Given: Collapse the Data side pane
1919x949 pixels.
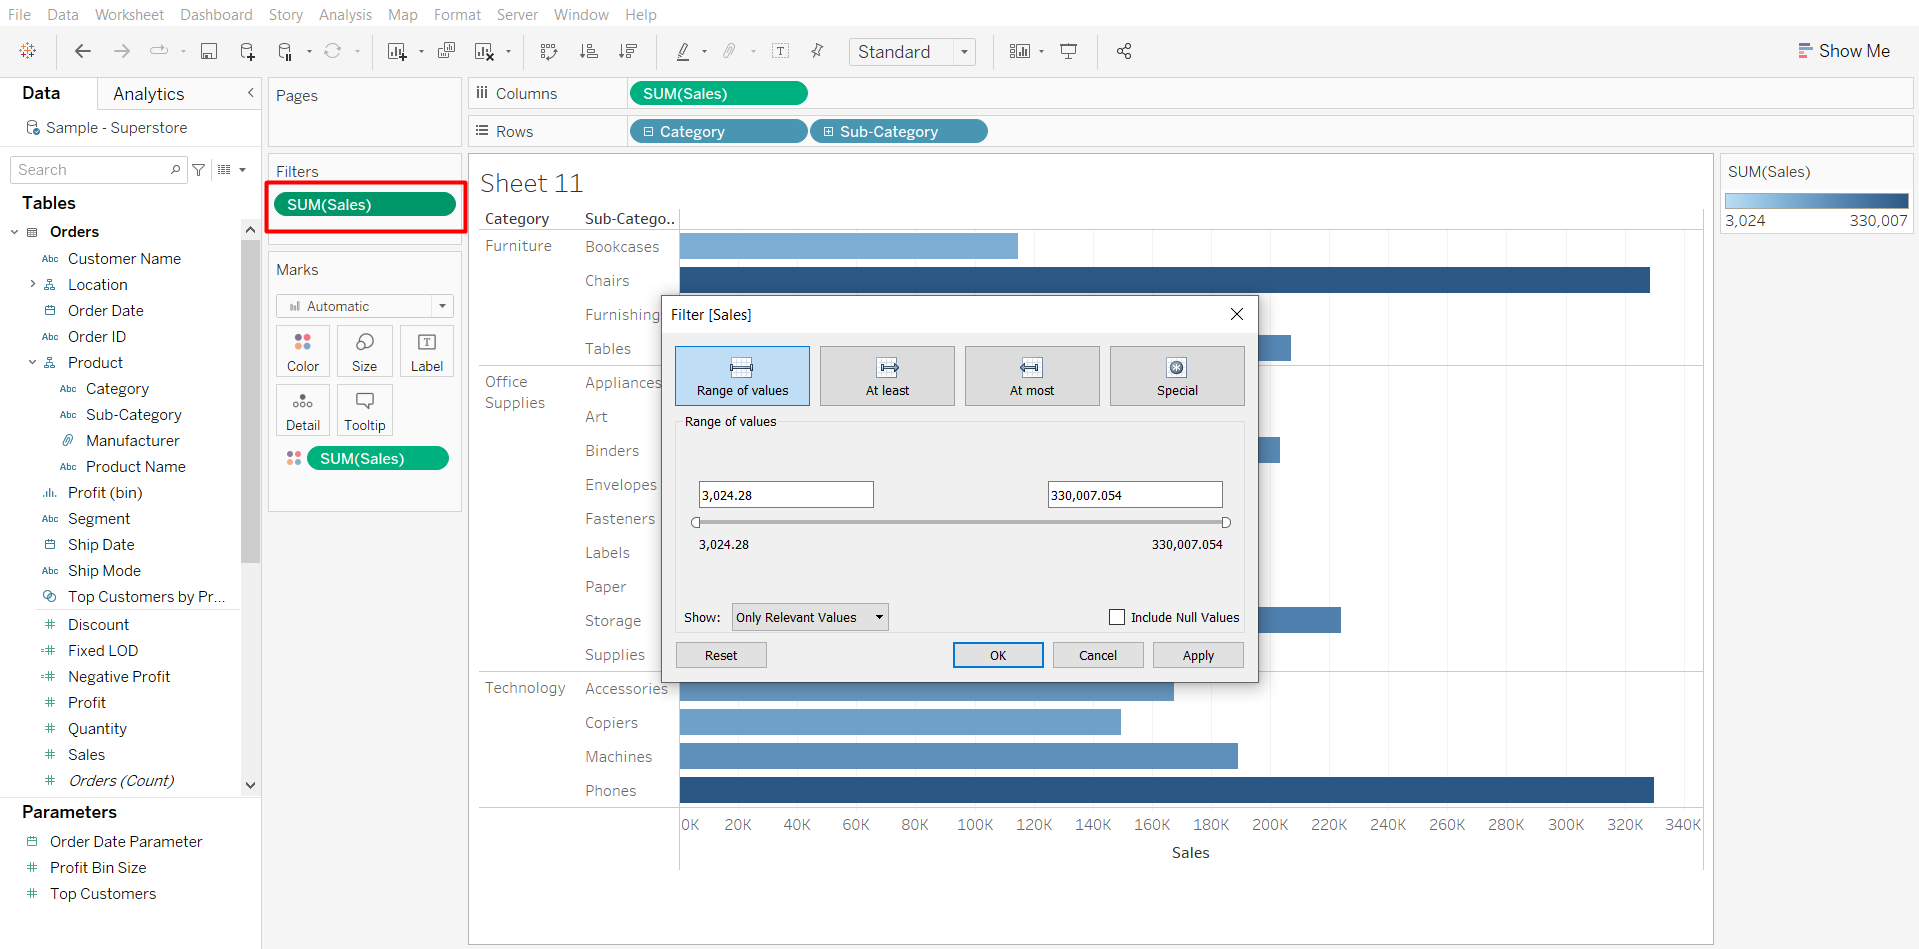Looking at the screenshot, I should (250, 93).
